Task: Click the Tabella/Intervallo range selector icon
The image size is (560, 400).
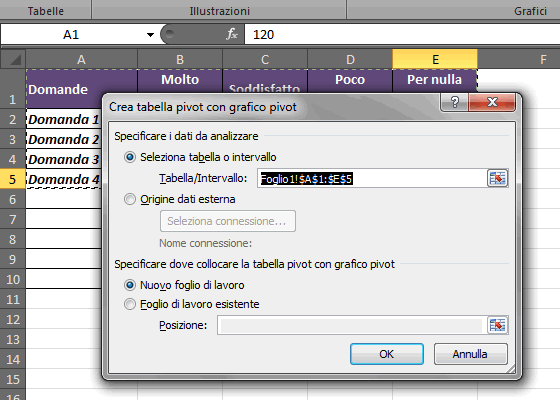Action: click(x=497, y=178)
